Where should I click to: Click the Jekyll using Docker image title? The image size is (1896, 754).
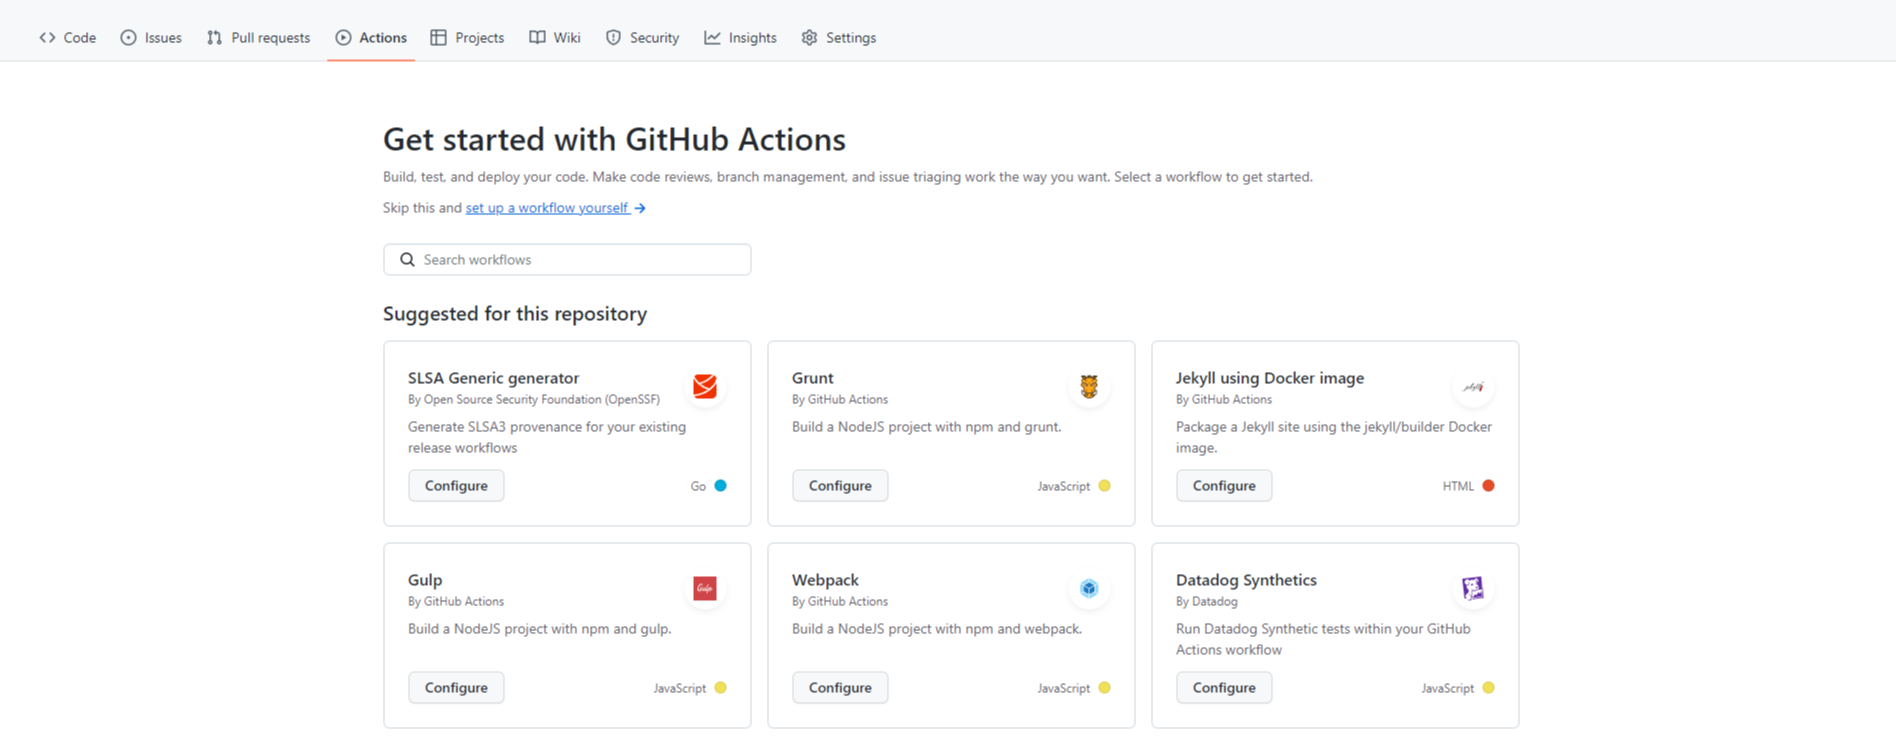click(1270, 378)
